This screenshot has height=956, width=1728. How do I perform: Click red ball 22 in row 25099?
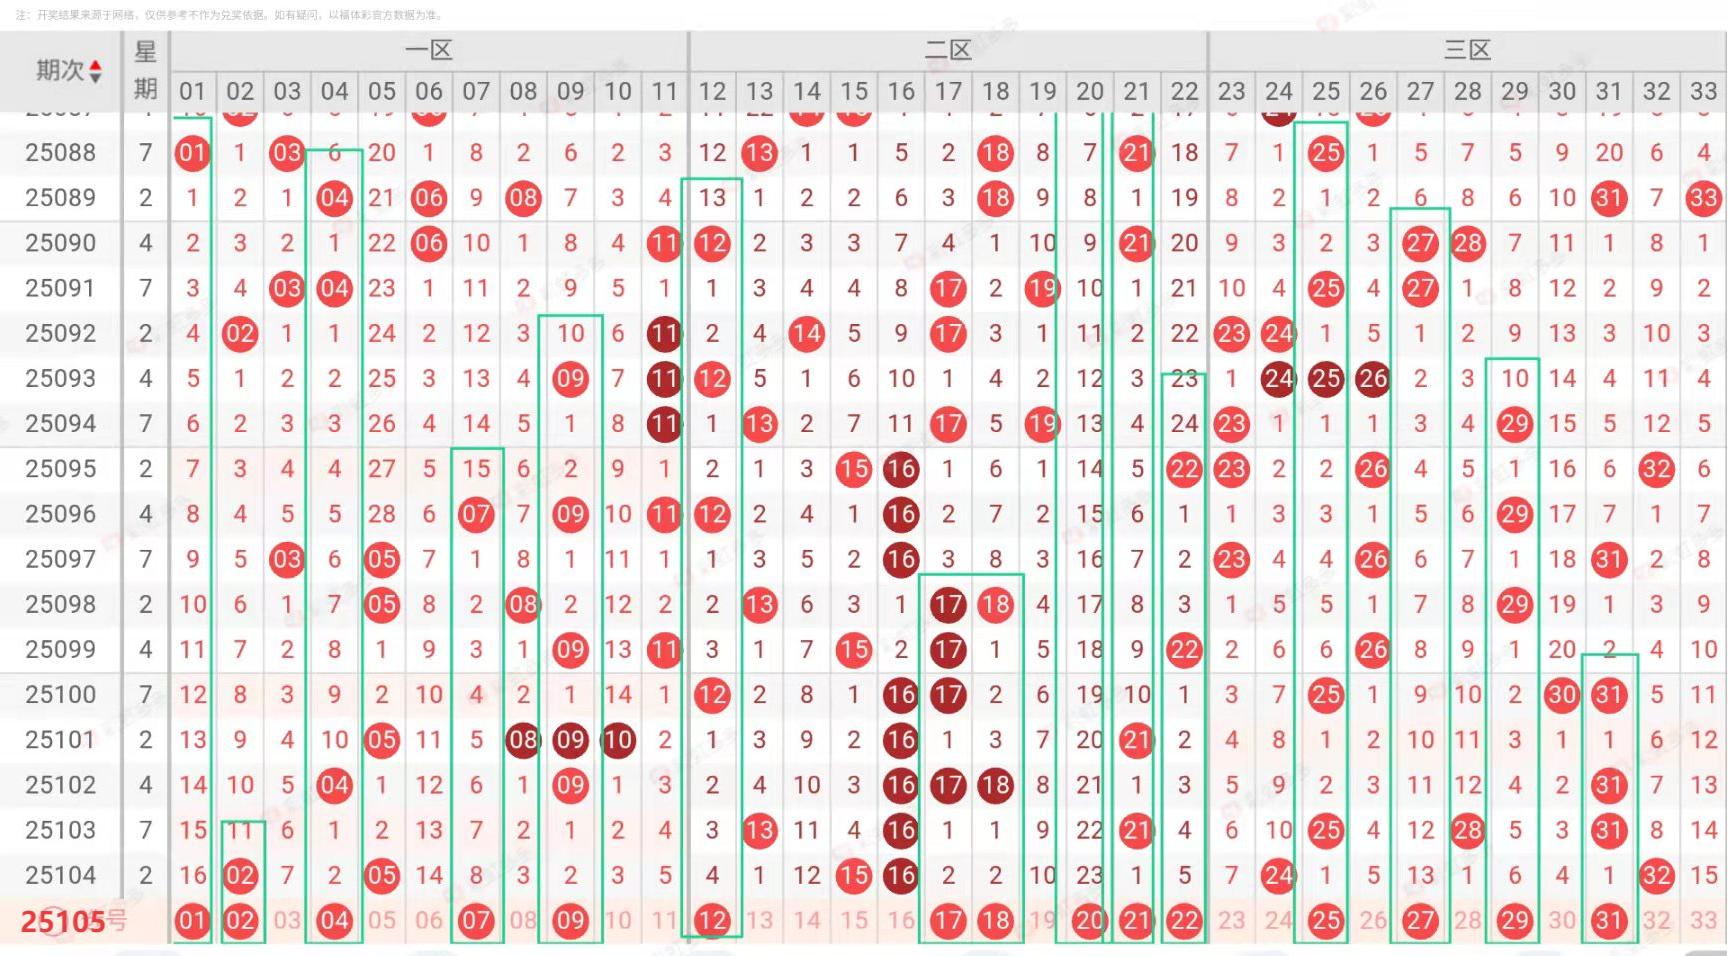(1185, 649)
